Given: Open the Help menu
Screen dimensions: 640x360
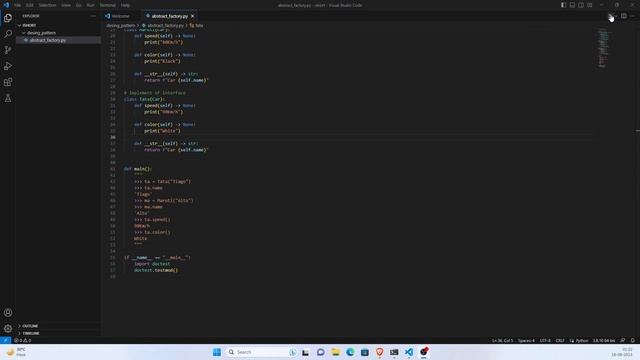Looking at the screenshot, I should point(125,5).
